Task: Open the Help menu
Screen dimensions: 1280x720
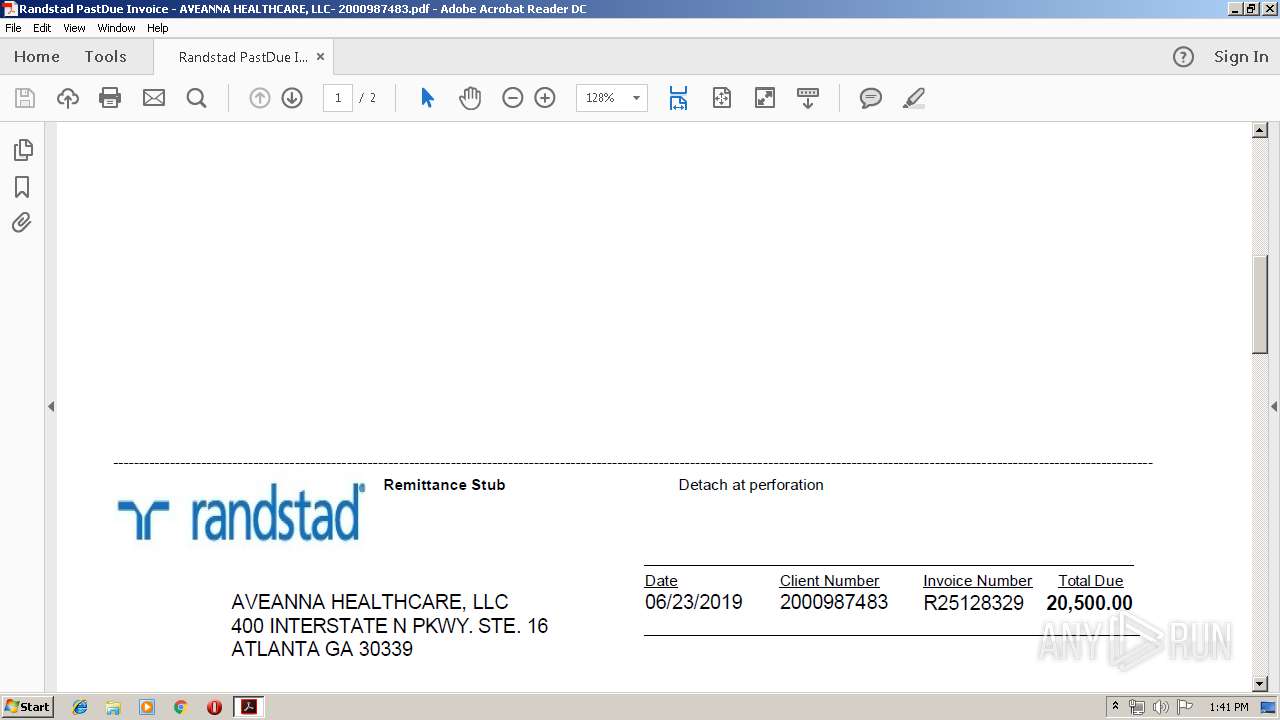Action: pyautogui.click(x=158, y=28)
